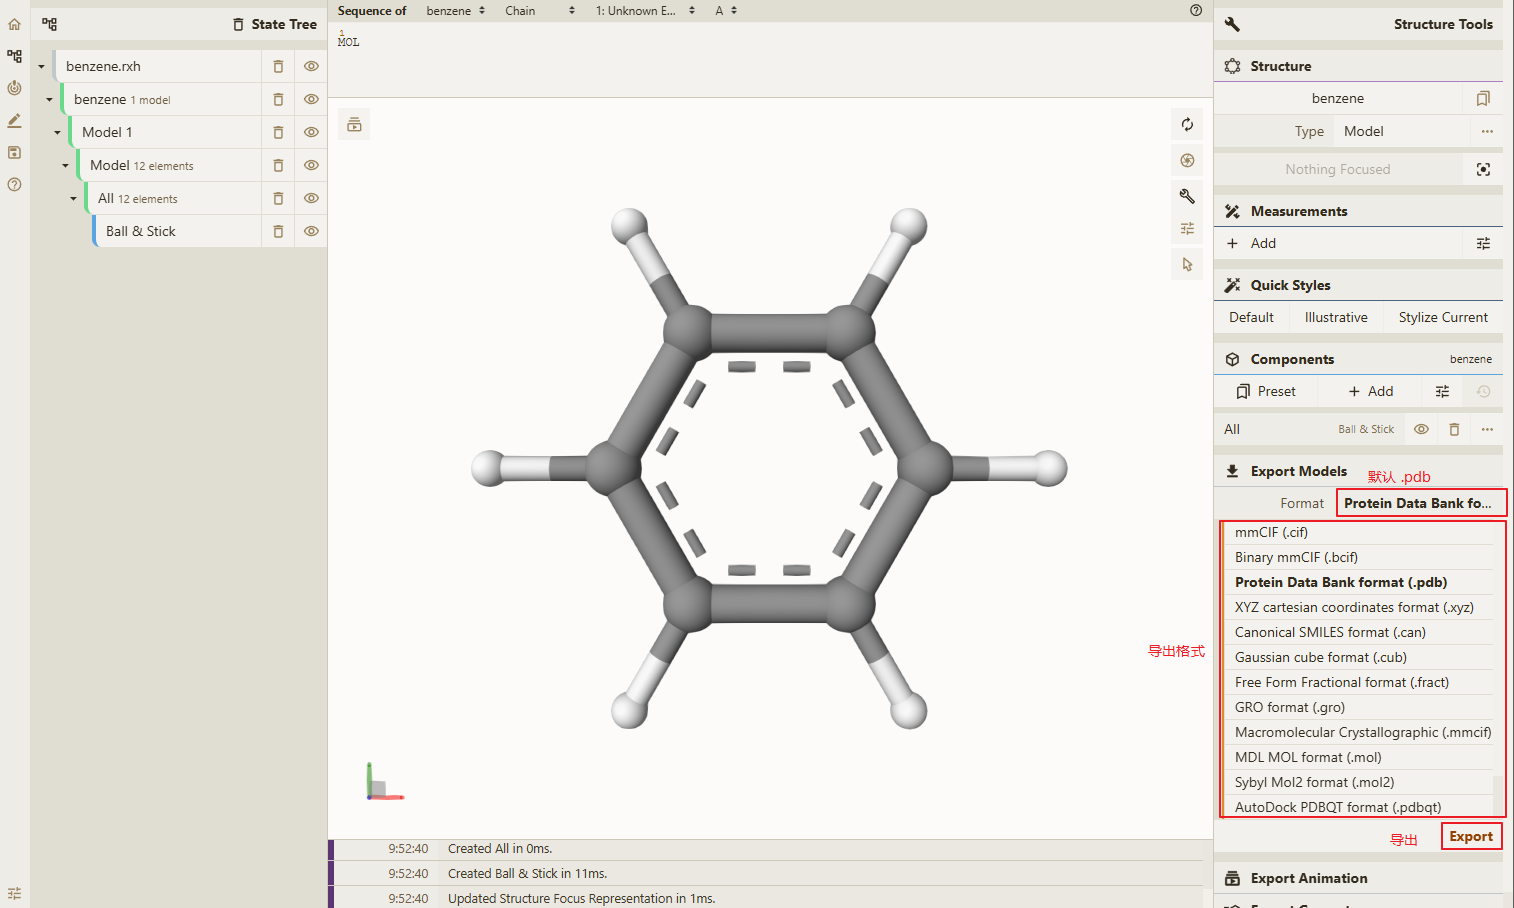Open measurement options sliders icon

(1483, 243)
